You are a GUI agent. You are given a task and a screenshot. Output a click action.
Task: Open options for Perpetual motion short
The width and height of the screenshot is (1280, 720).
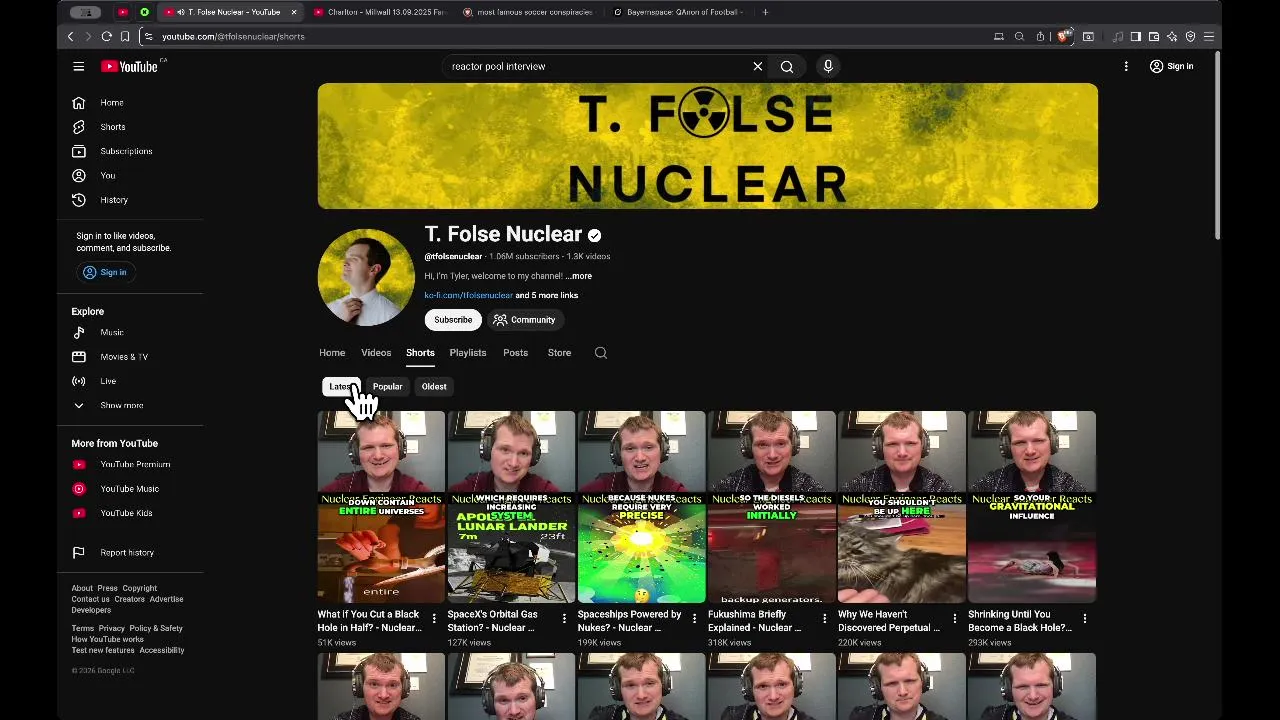tap(954, 619)
